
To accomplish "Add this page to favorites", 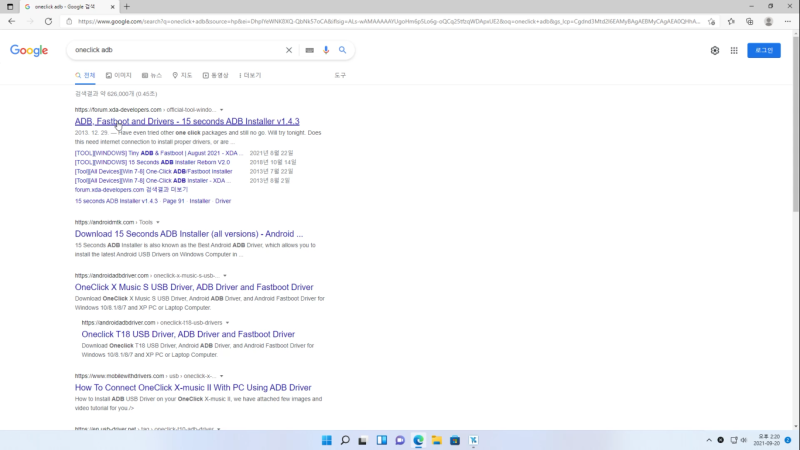I will [711, 21].
